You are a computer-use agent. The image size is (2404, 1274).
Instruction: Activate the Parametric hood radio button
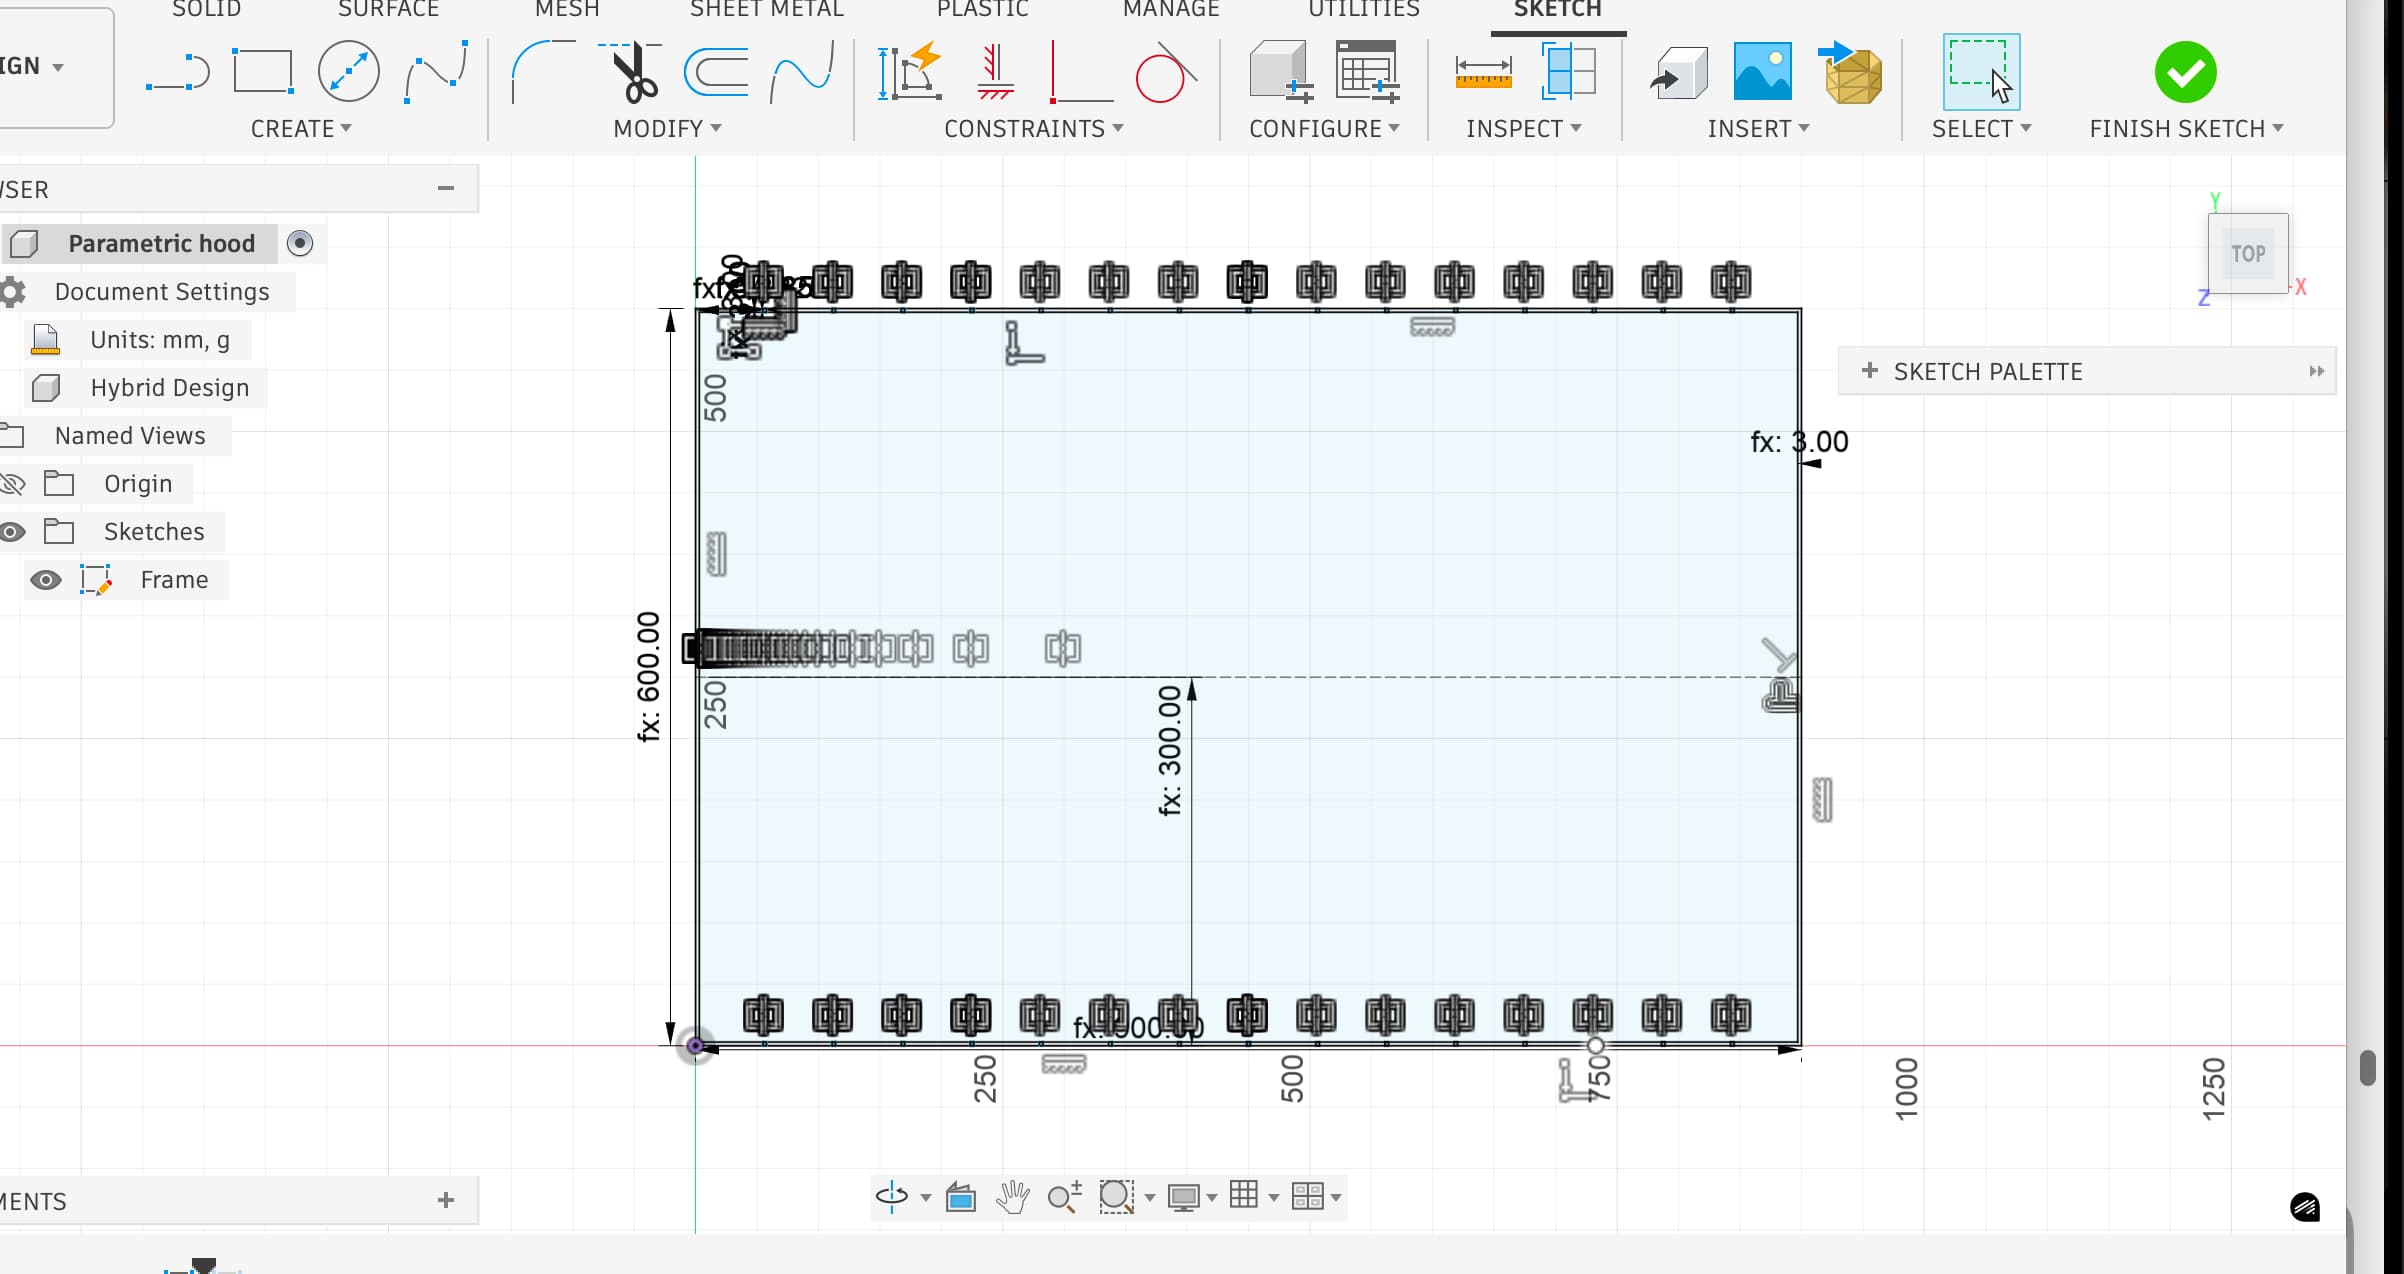[x=300, y=243]
